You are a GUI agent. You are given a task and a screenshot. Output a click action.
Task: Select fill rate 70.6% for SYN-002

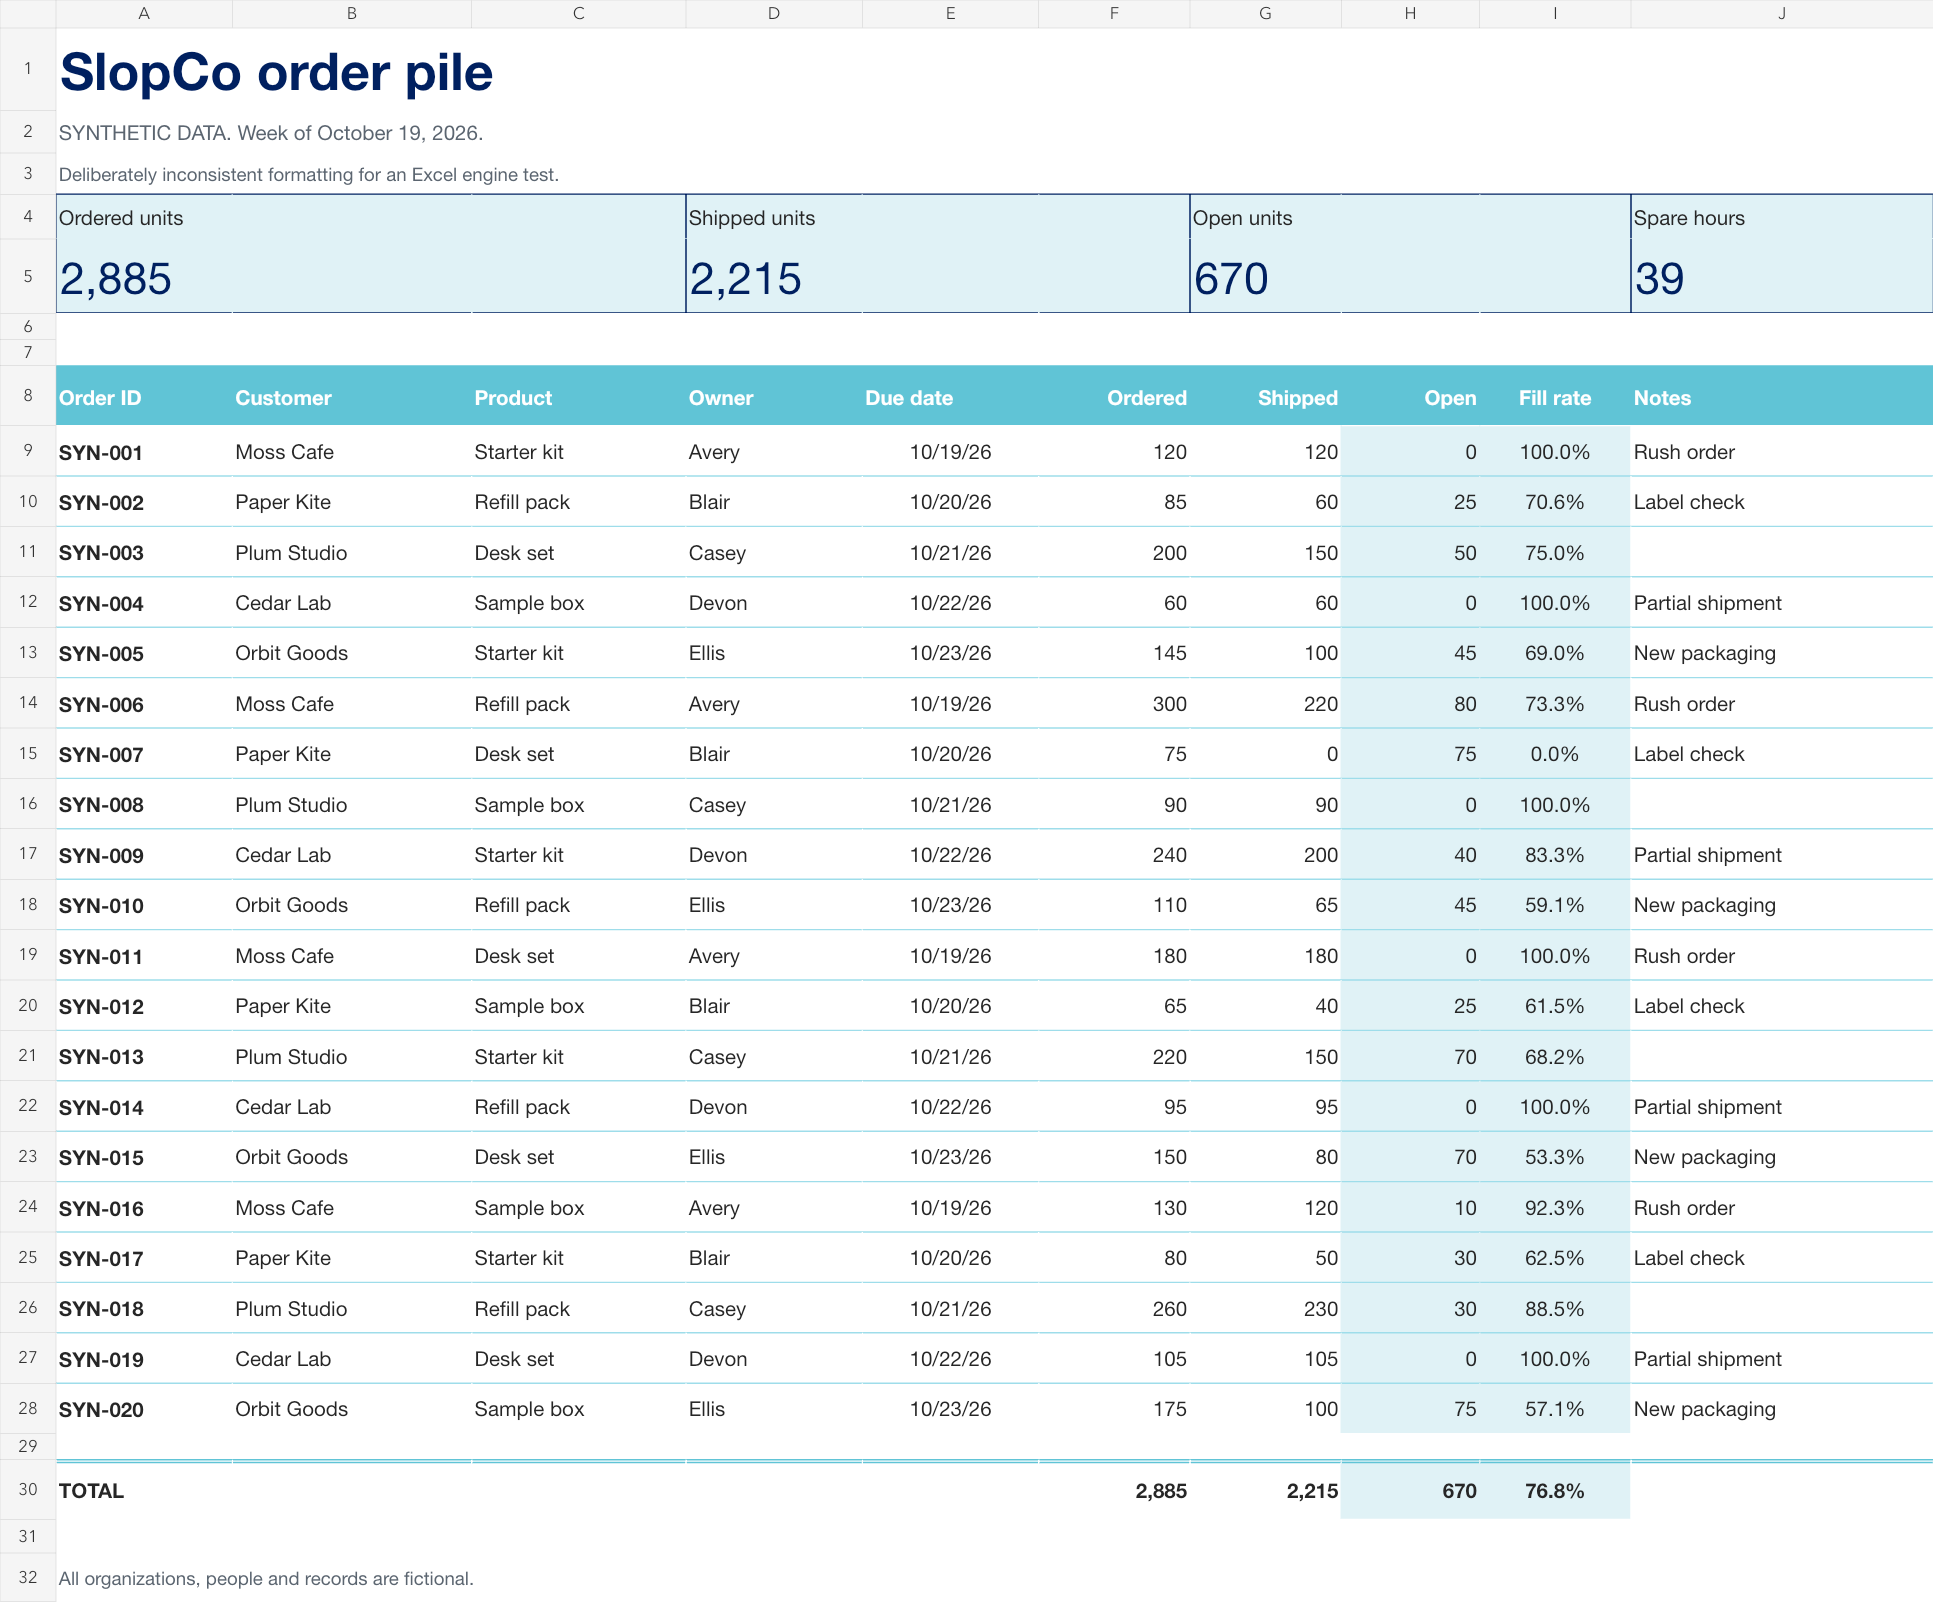pyautogui.click(x=1555, y=502)
